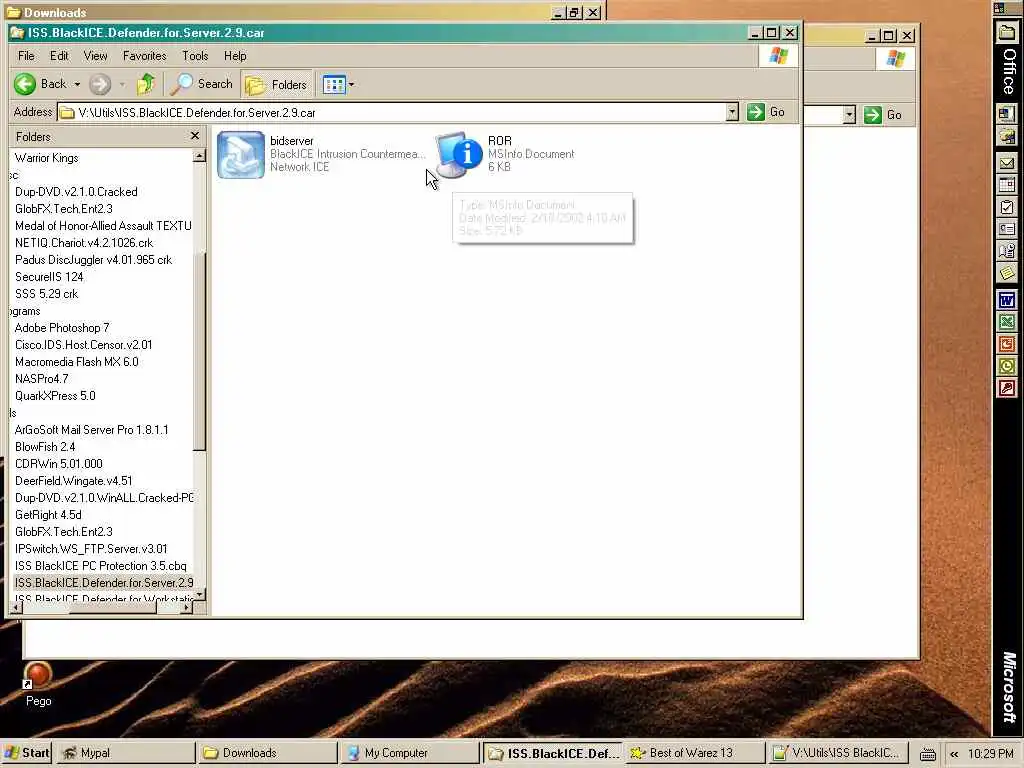Click the folder tree scroll-down arrow
Image resolution: width=1024 pixels, height=768 pixels.
click(199, 594)
